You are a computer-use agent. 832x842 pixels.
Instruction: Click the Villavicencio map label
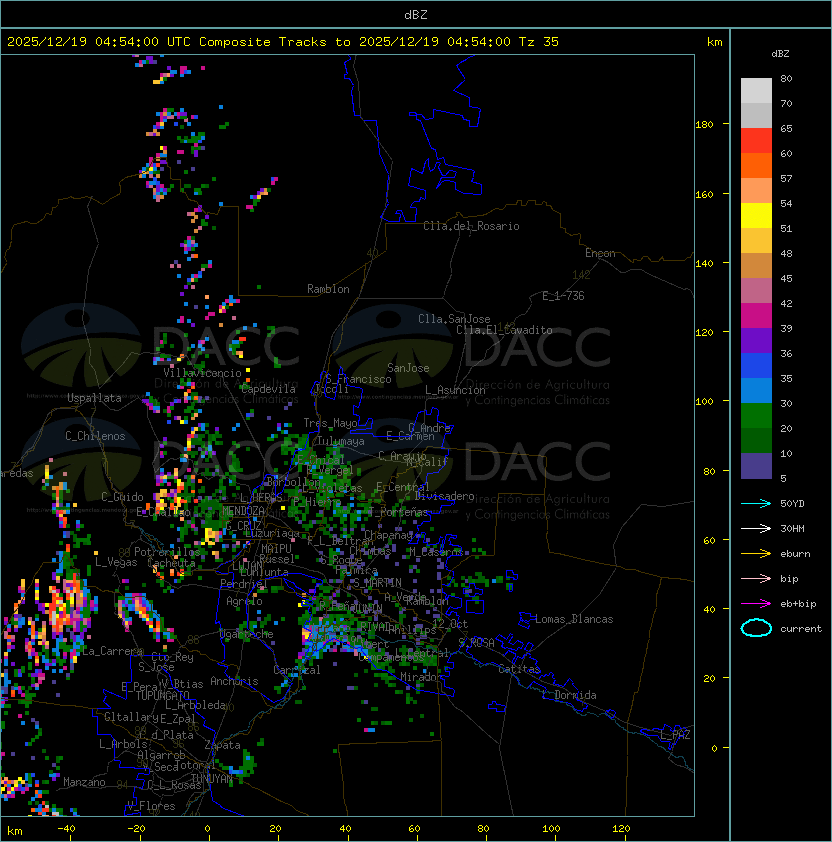click(202, 373)
